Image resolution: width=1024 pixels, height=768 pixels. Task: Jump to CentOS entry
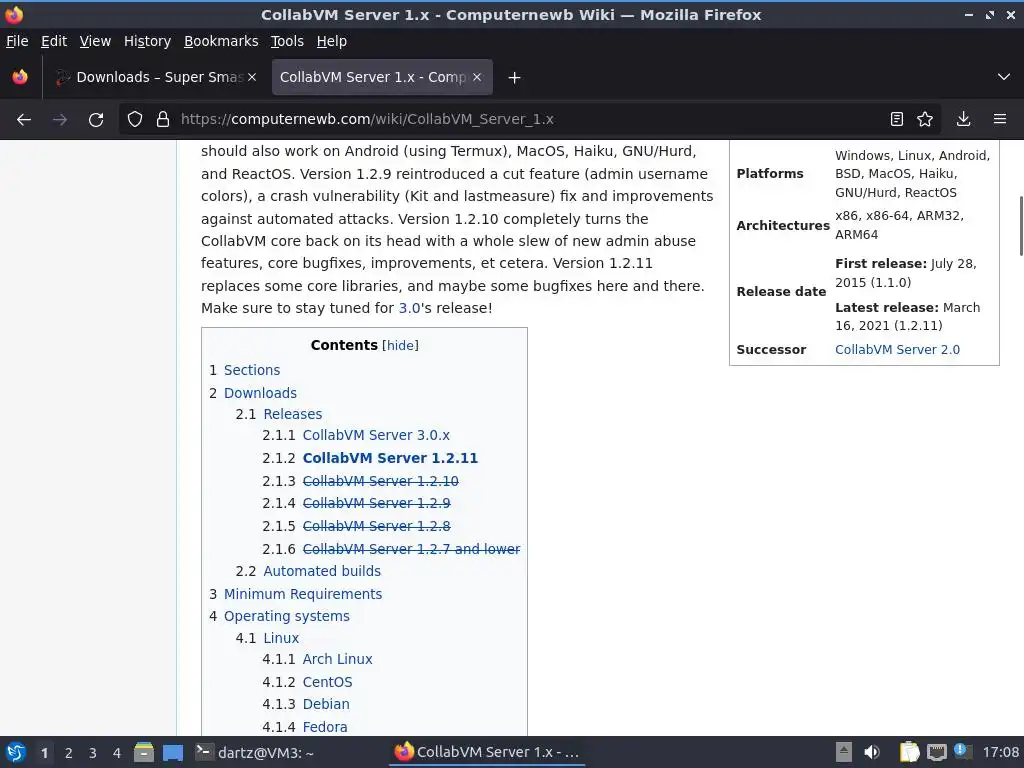328,682
